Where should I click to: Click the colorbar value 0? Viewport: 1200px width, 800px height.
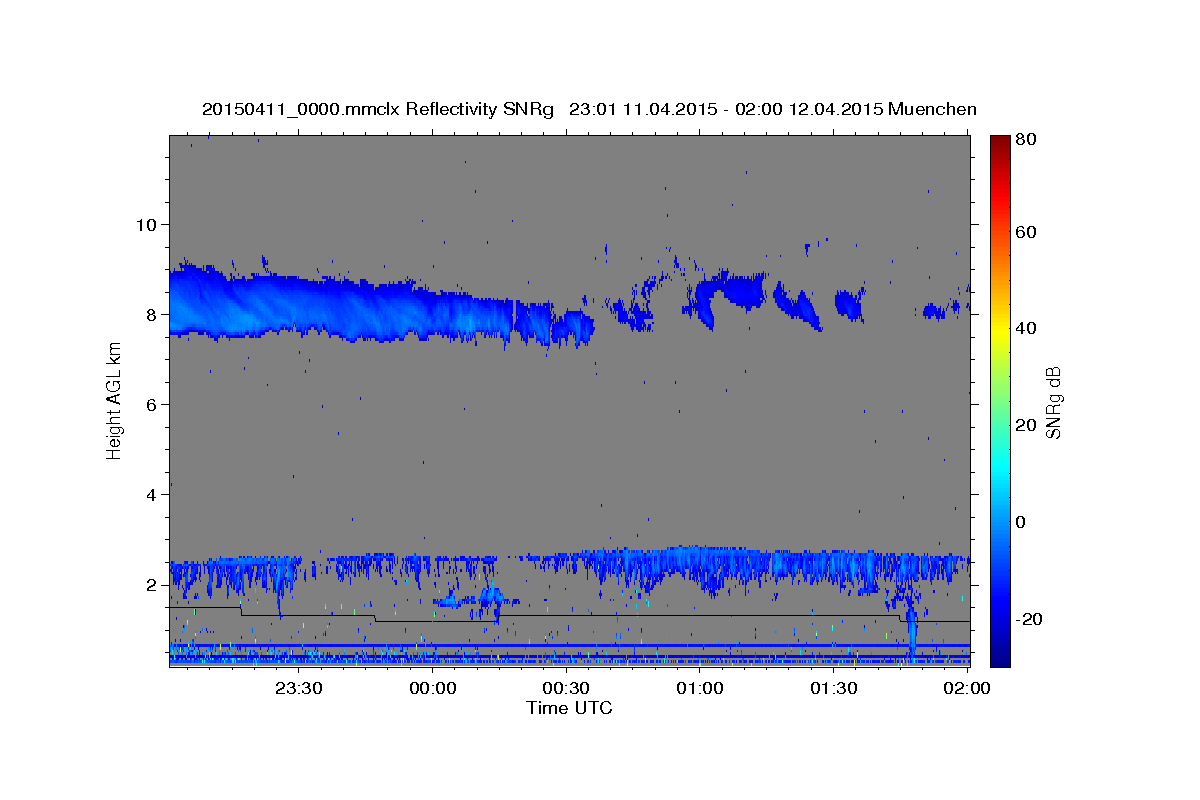pos(1021,522)
